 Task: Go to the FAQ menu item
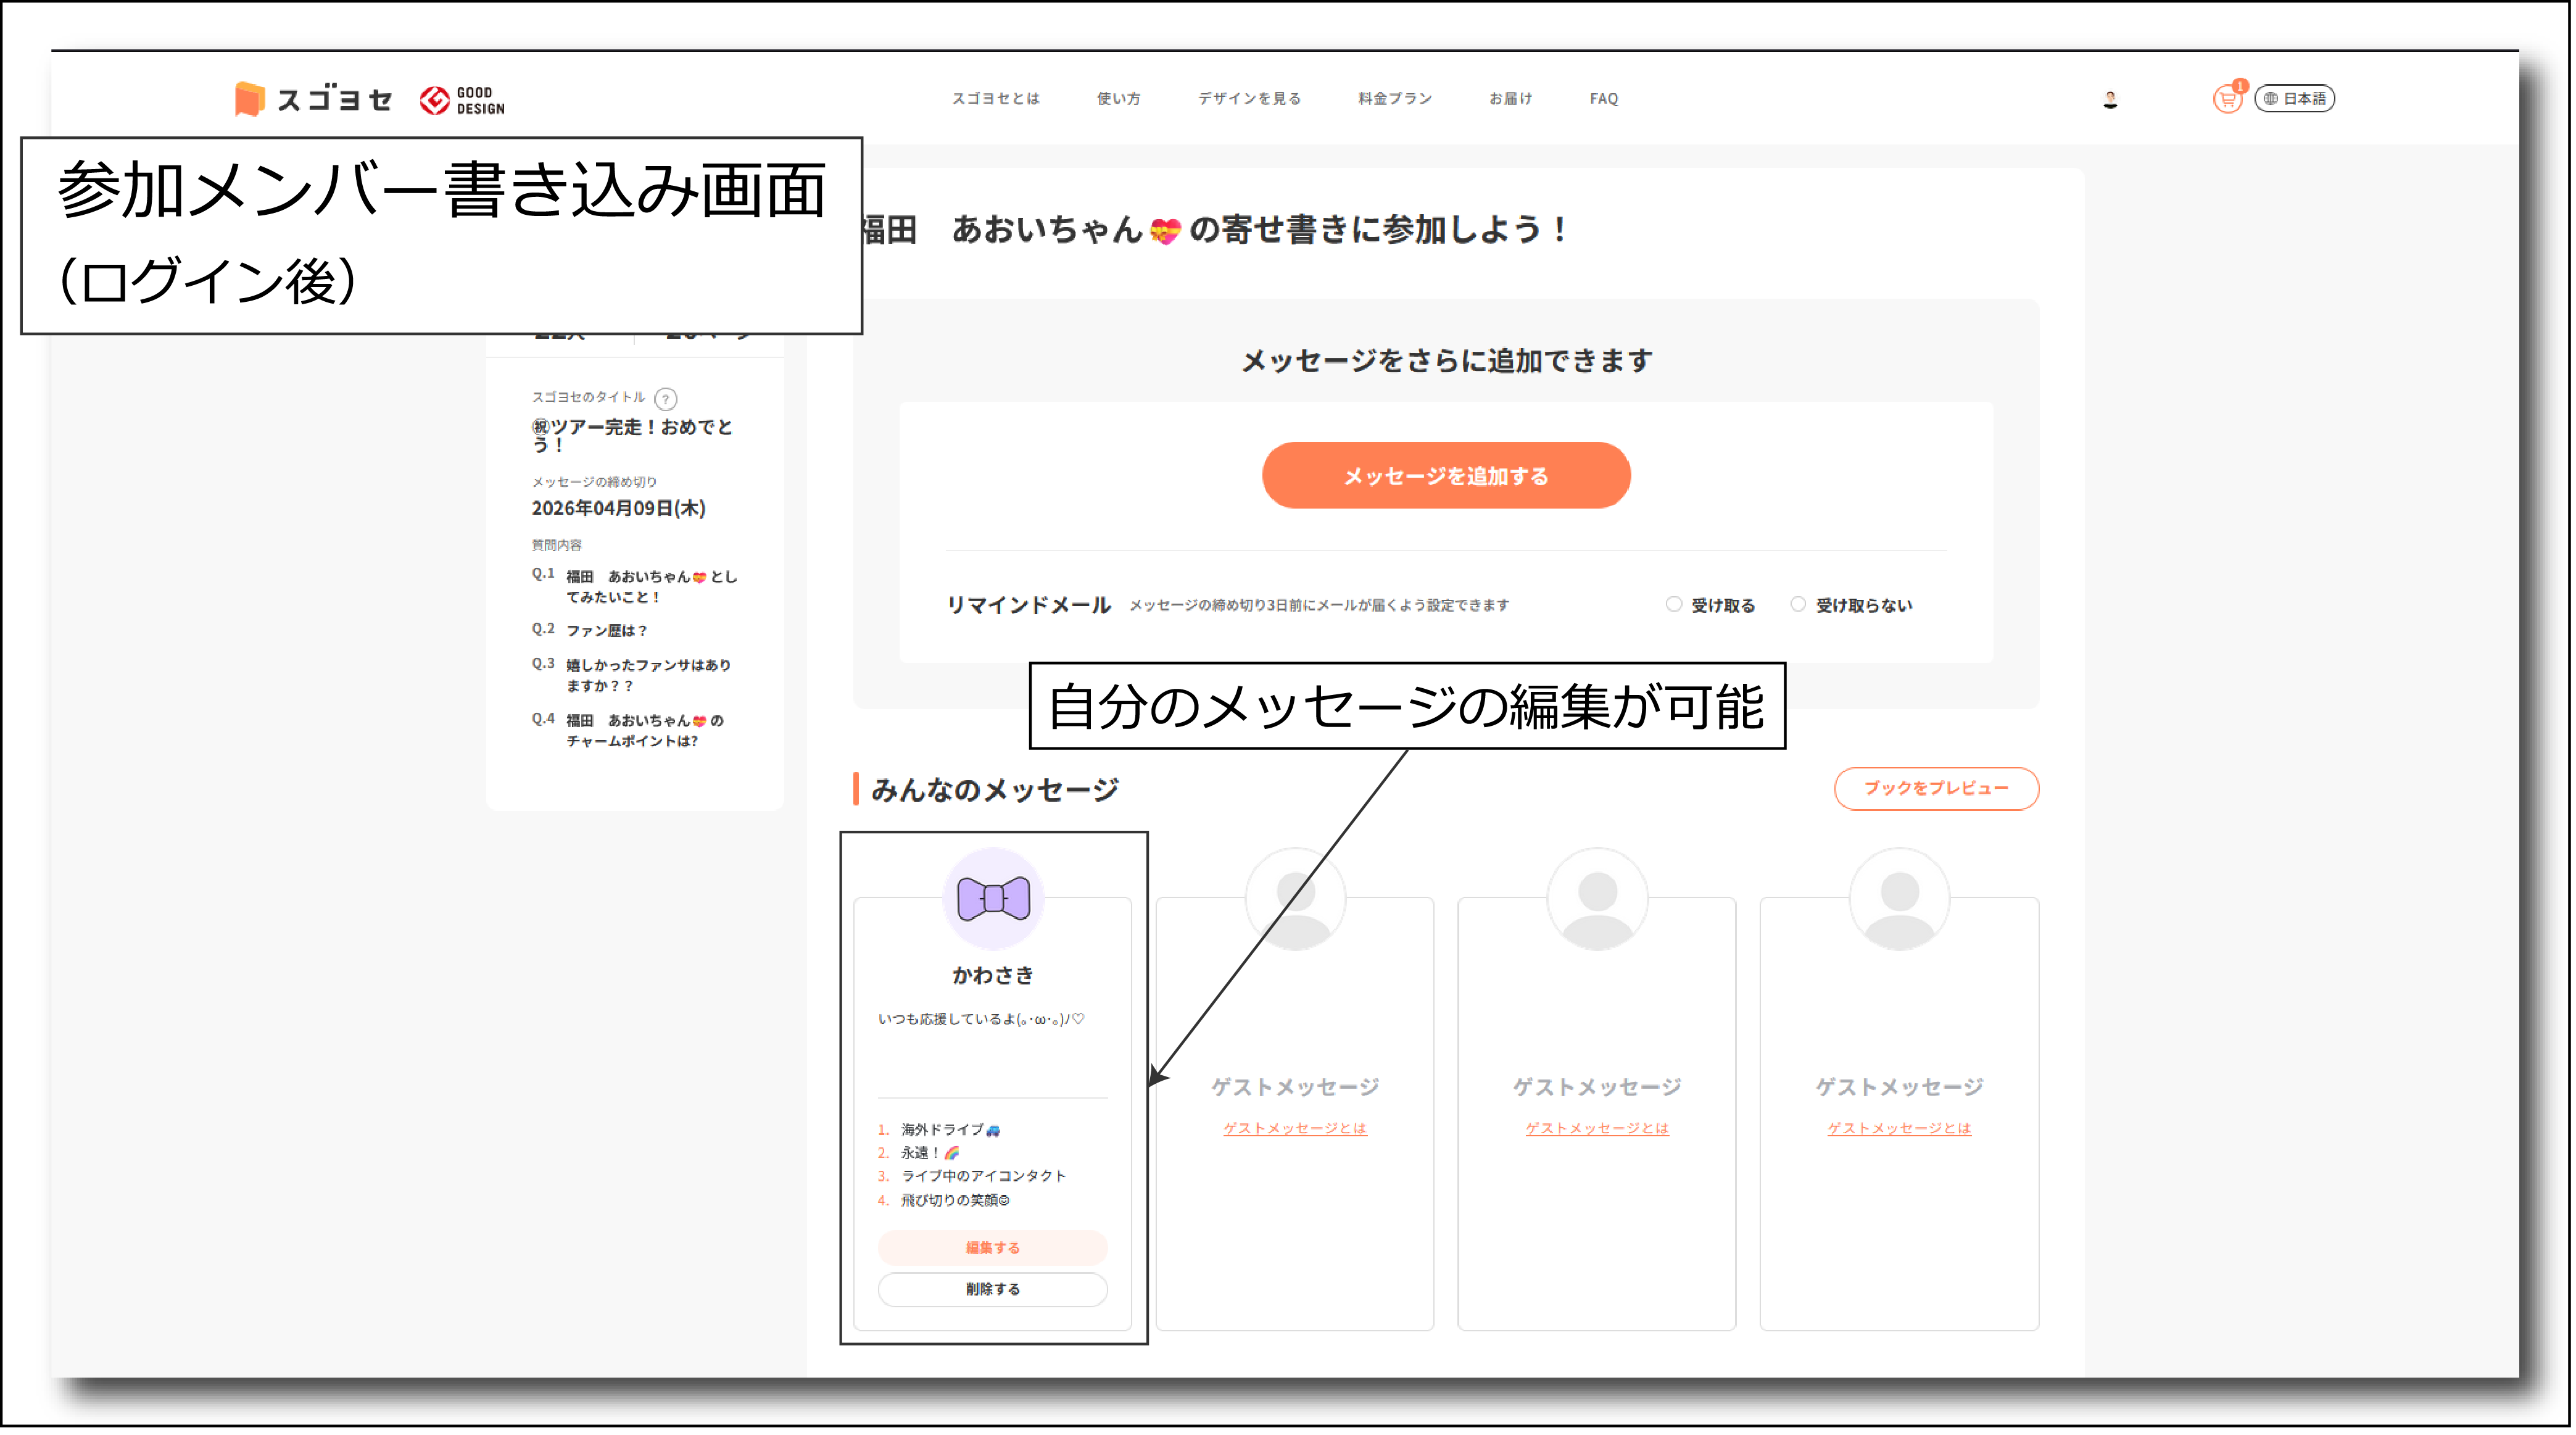click(1604, 99)
